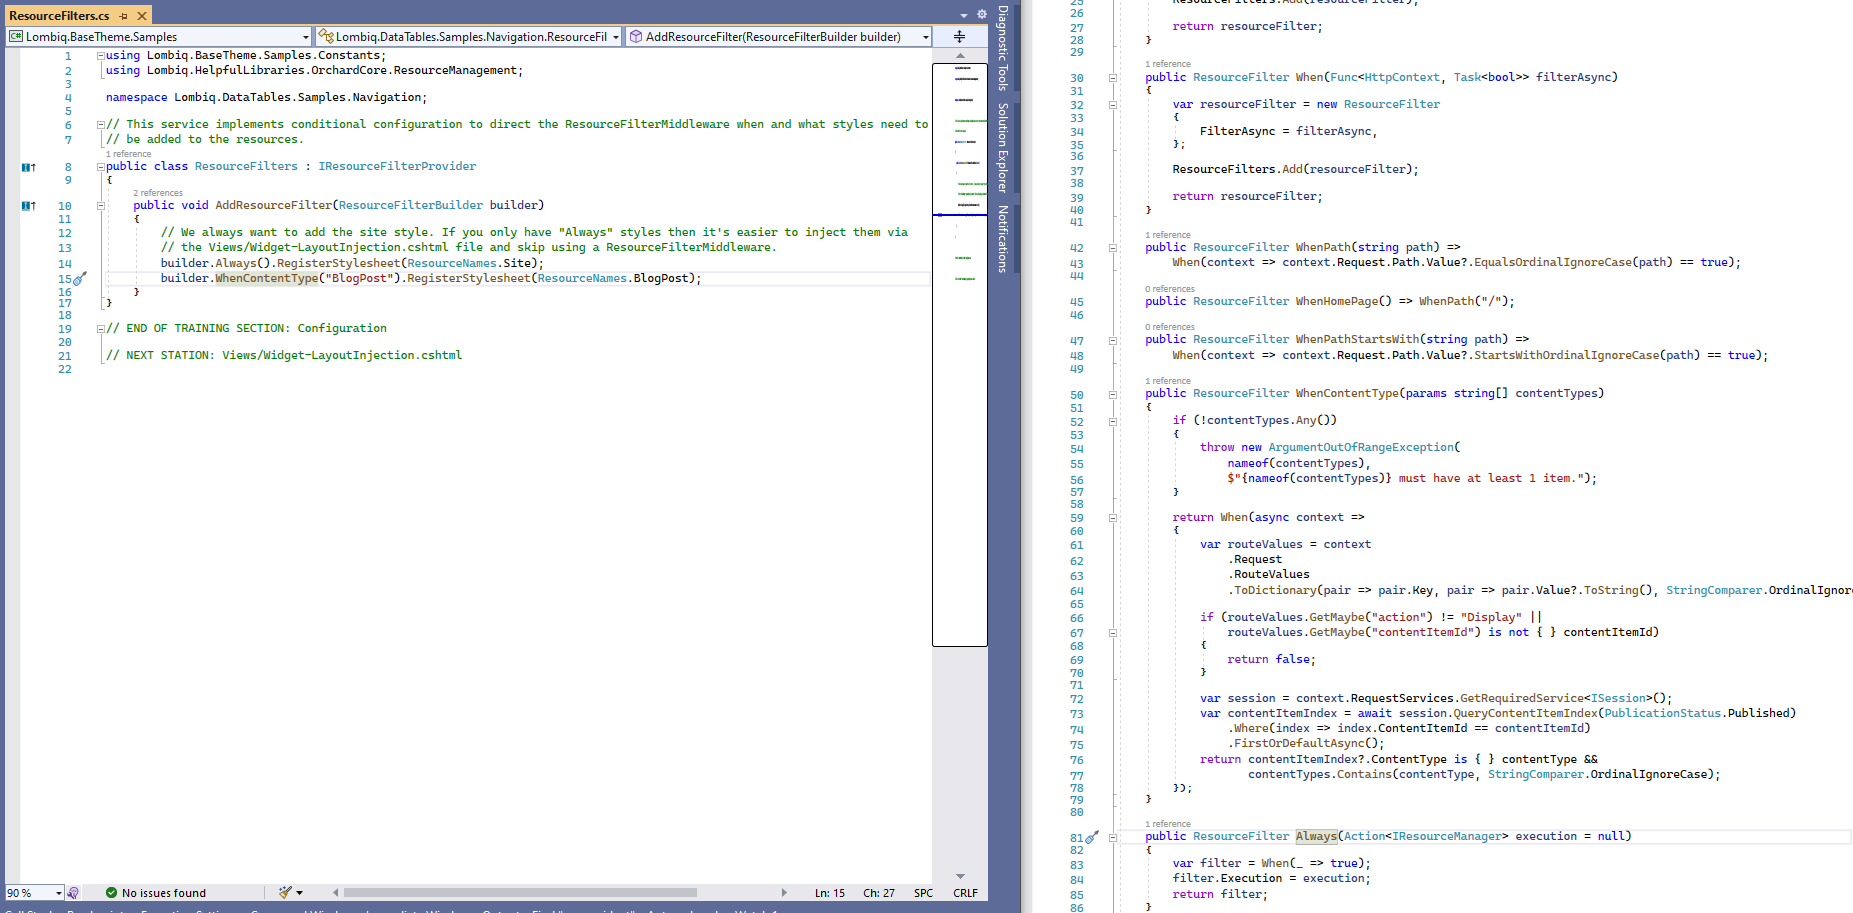
Task: Collapse WhenContentType method on line 50
Action: [1112, 395]
